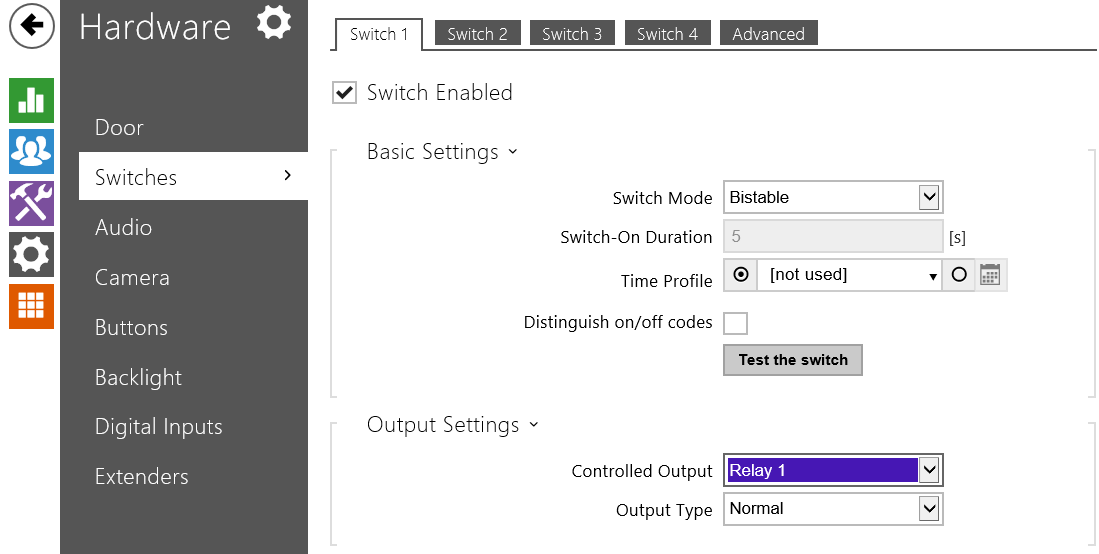The image size is (1099, 554).
Task: Enable Distinguish on/off codes checkbox
Action: 735,323
